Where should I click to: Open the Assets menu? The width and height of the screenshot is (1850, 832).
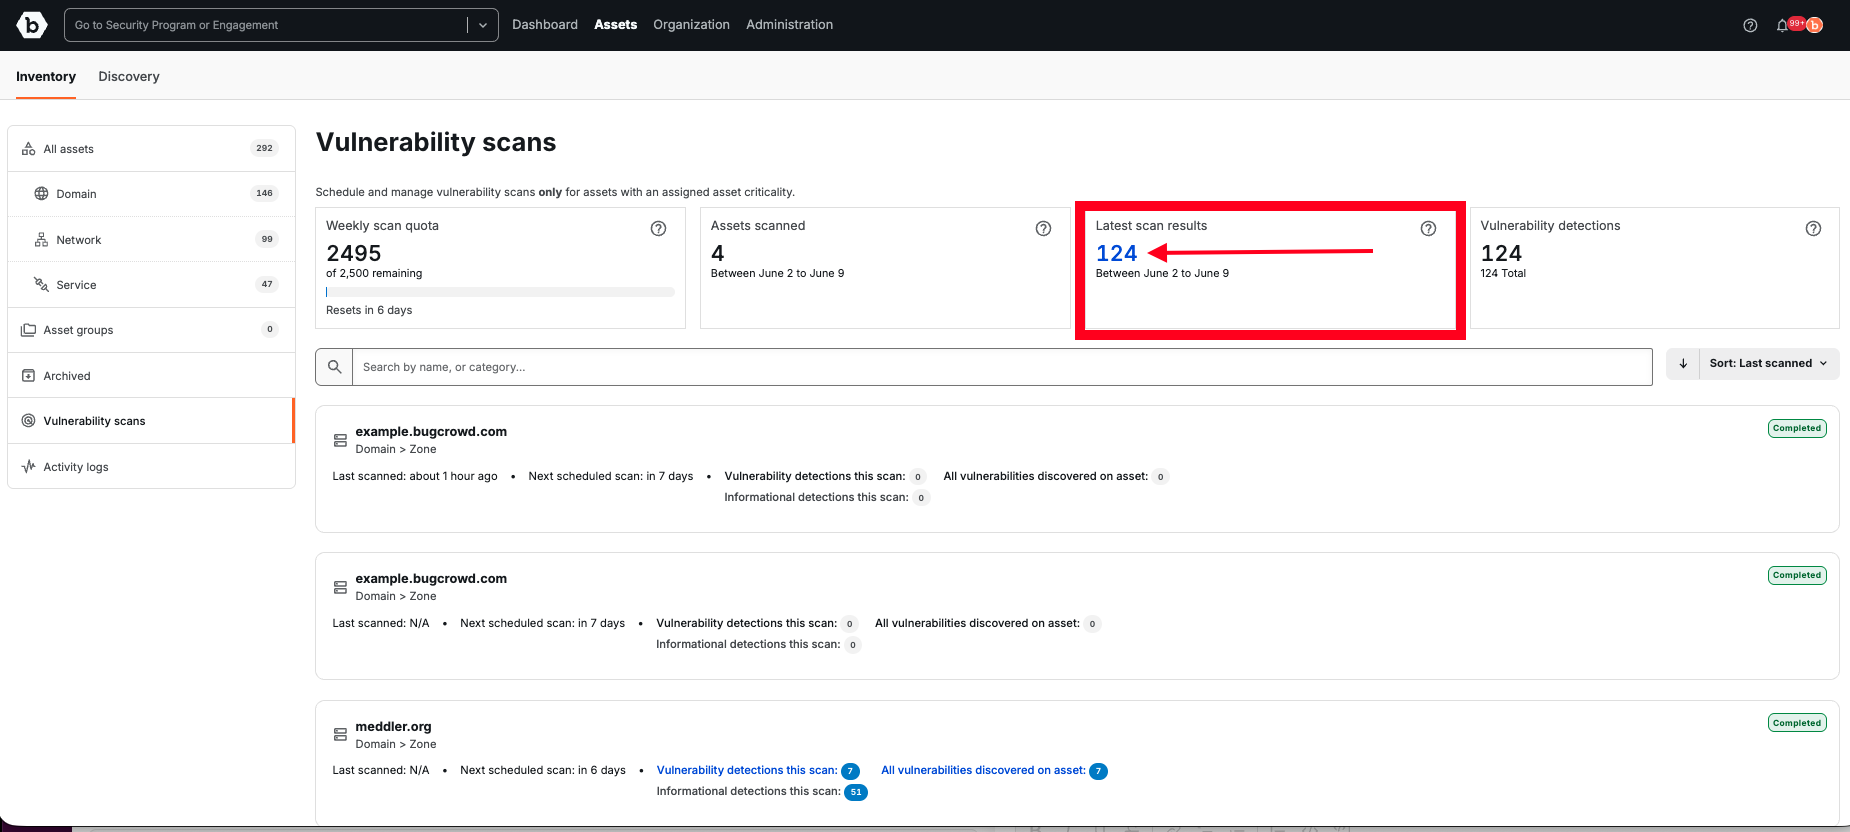tap(615, 25)
